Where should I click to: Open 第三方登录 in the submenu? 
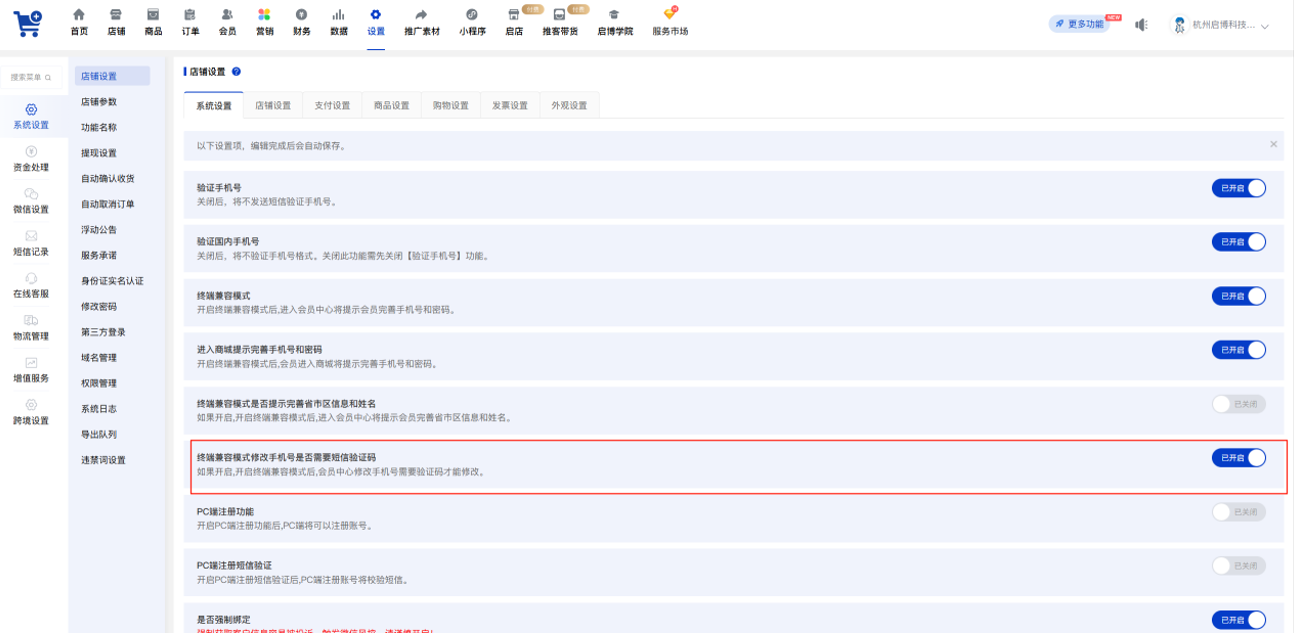pos(103,332)
